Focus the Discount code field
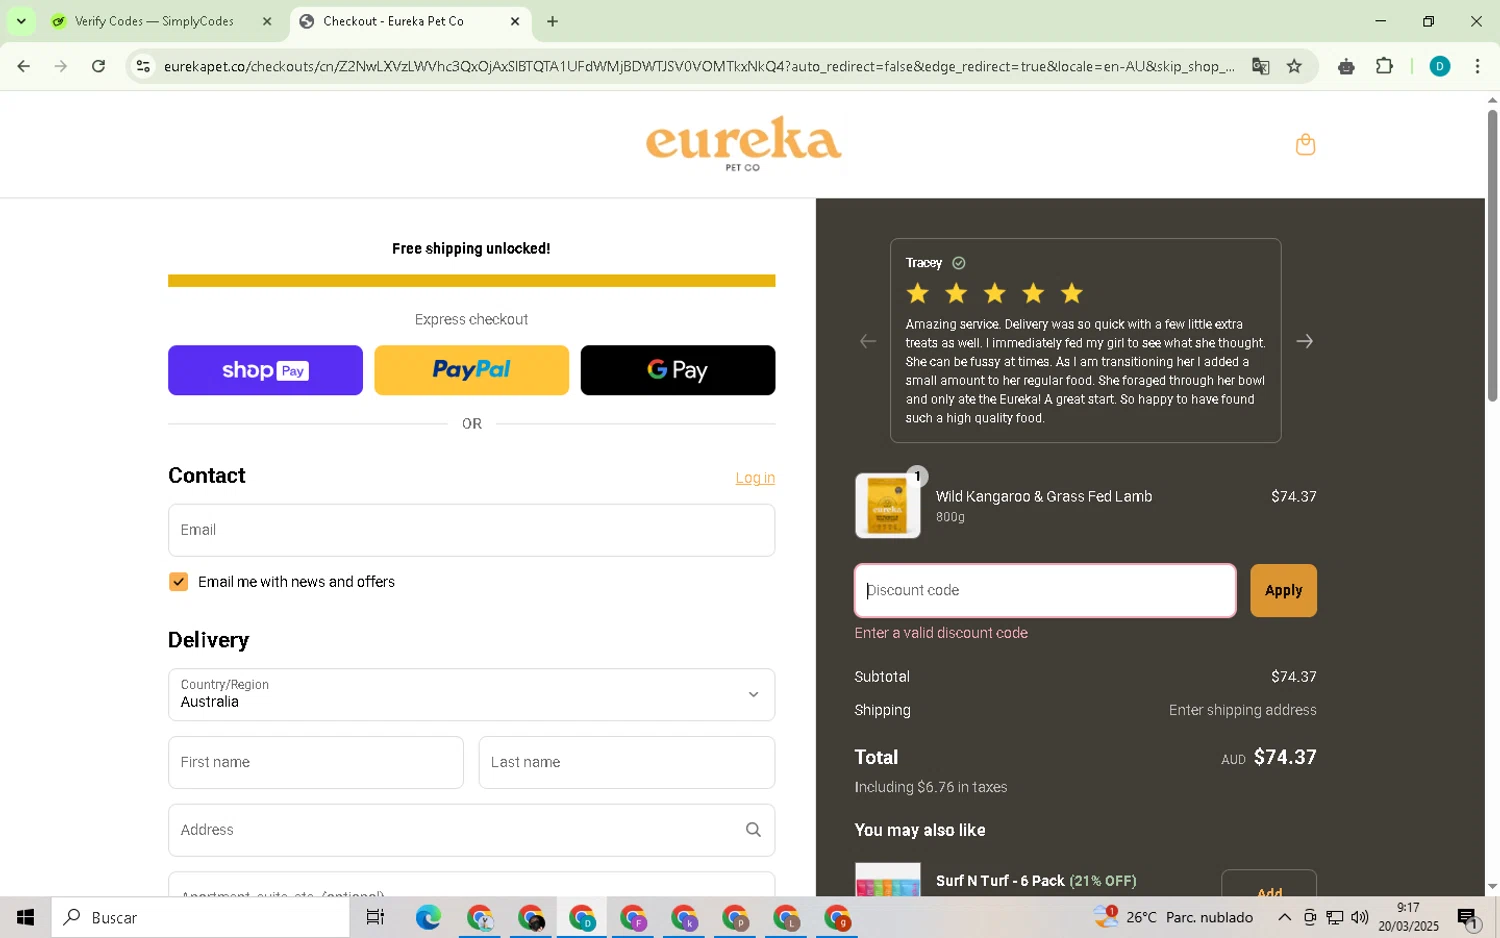This screenshot has height=938, width=1500. 1045,590
